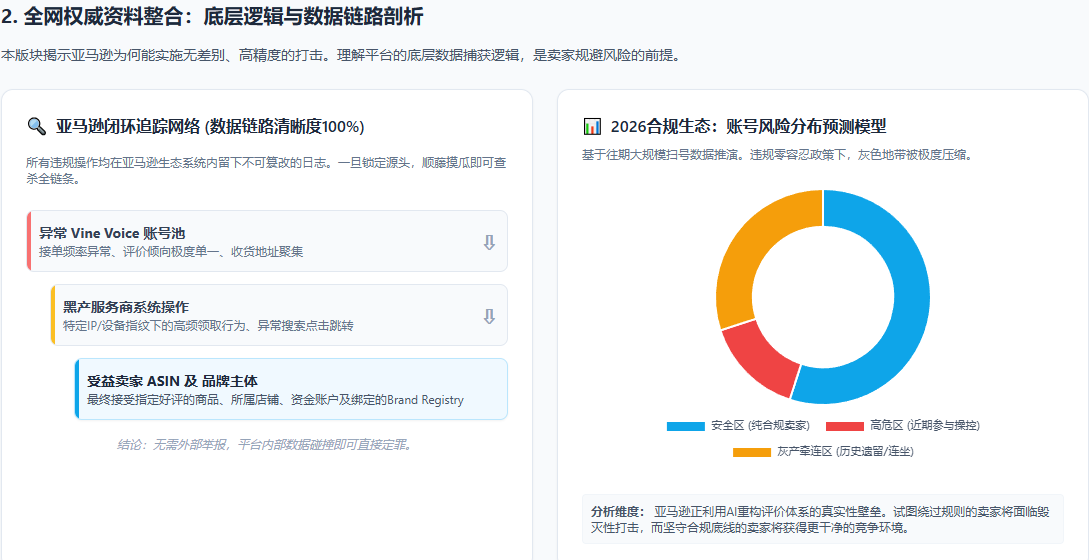Click the magnifying glass icon beside 亚马逊闭环追踪网络
This screenshot has width=1089, height=560.
click(x=36, y=127)
